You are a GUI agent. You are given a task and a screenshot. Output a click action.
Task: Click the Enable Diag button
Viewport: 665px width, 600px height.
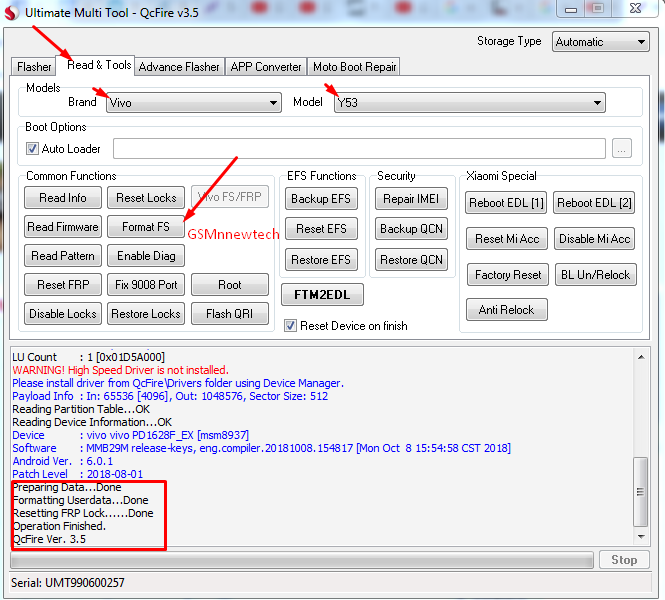pyautogui.click(x=146, y=256)
